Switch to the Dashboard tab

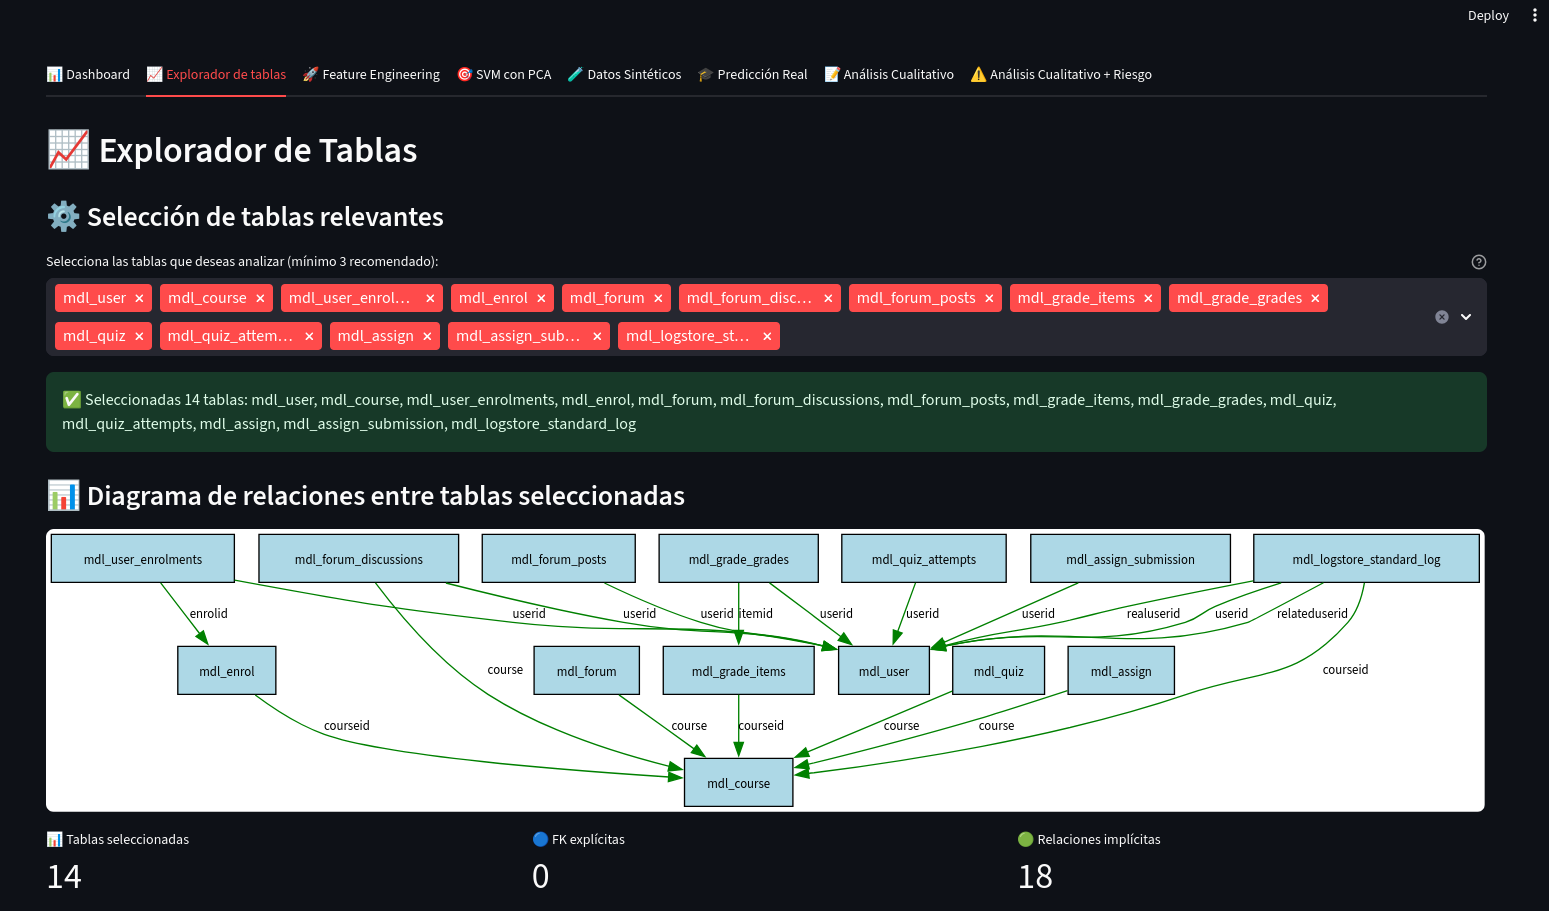point(88,74)
